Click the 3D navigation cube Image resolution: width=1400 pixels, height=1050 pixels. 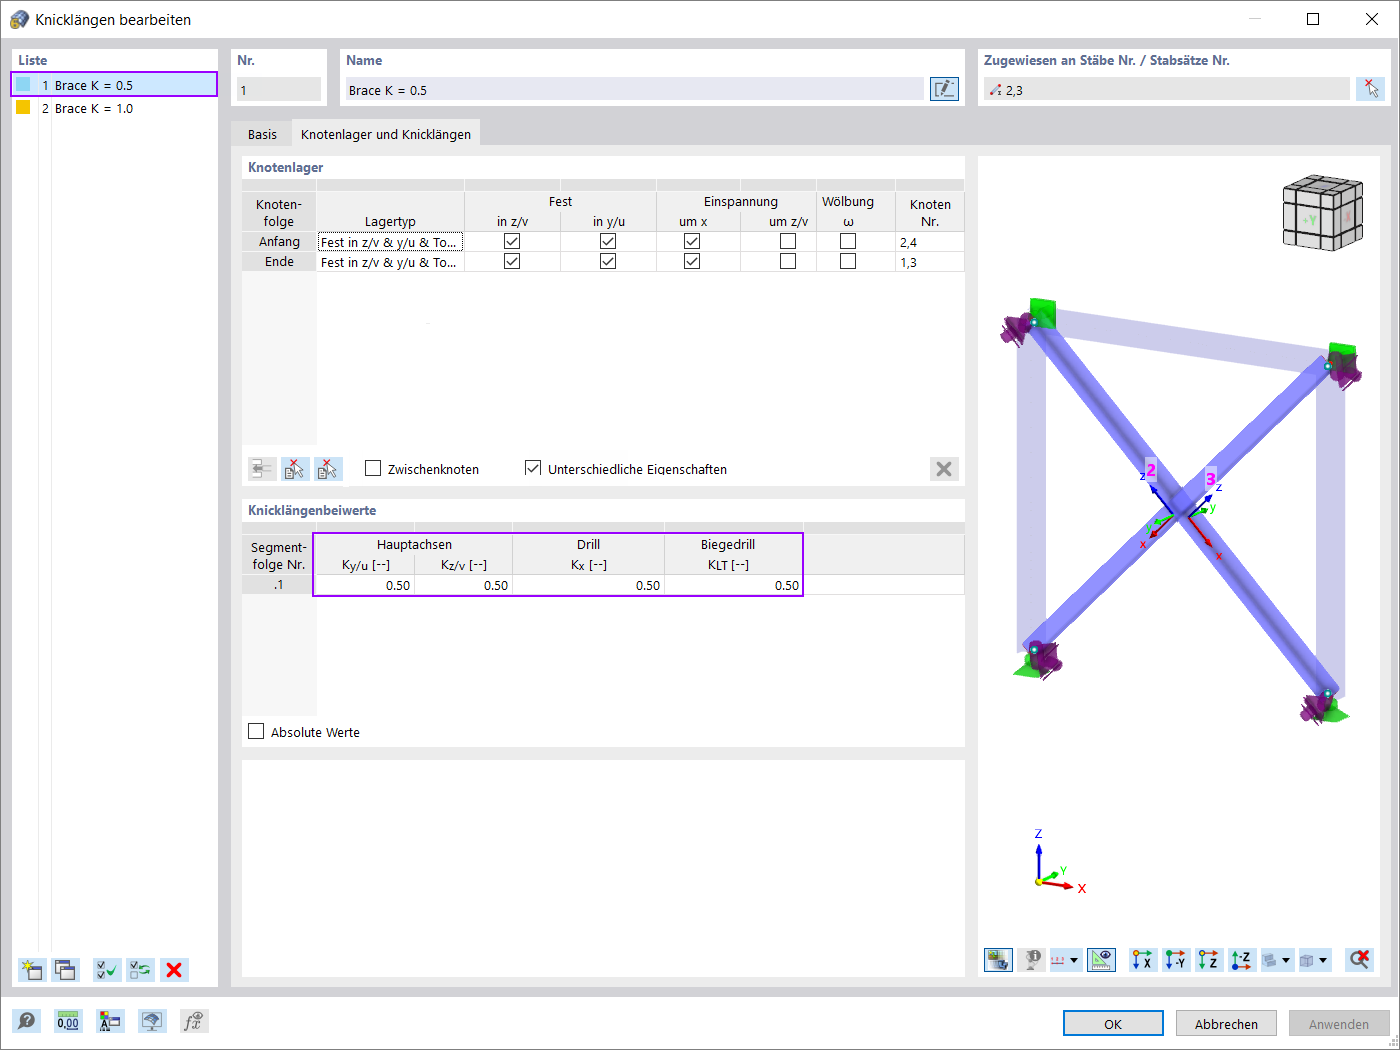coord(1323,212)
